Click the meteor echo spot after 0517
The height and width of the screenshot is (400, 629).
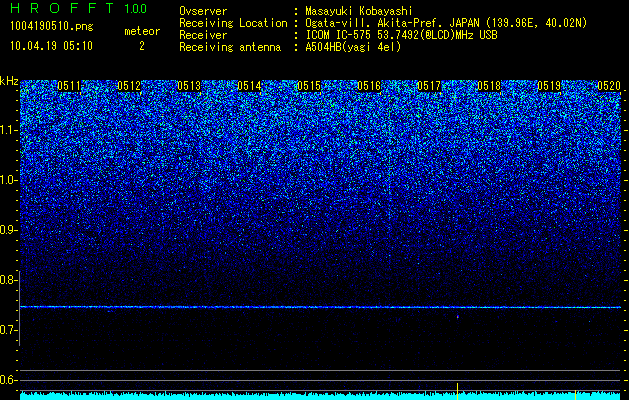tap(457, 317)
